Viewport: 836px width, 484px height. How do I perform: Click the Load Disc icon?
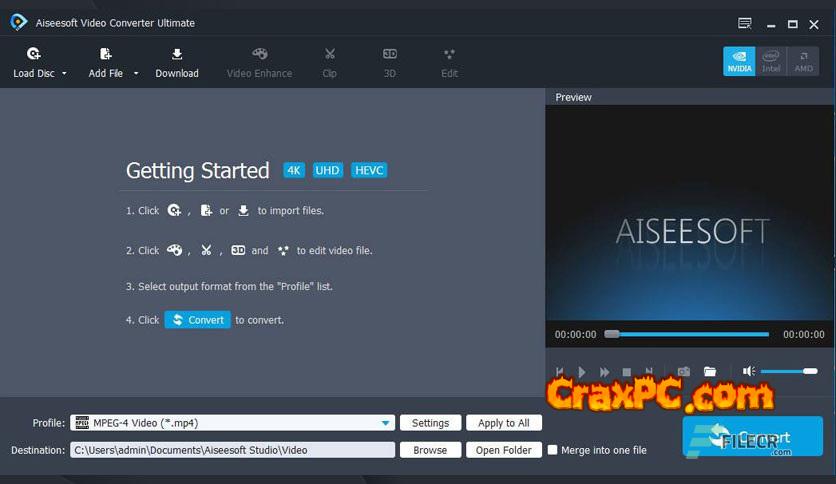tap(34, 54)
